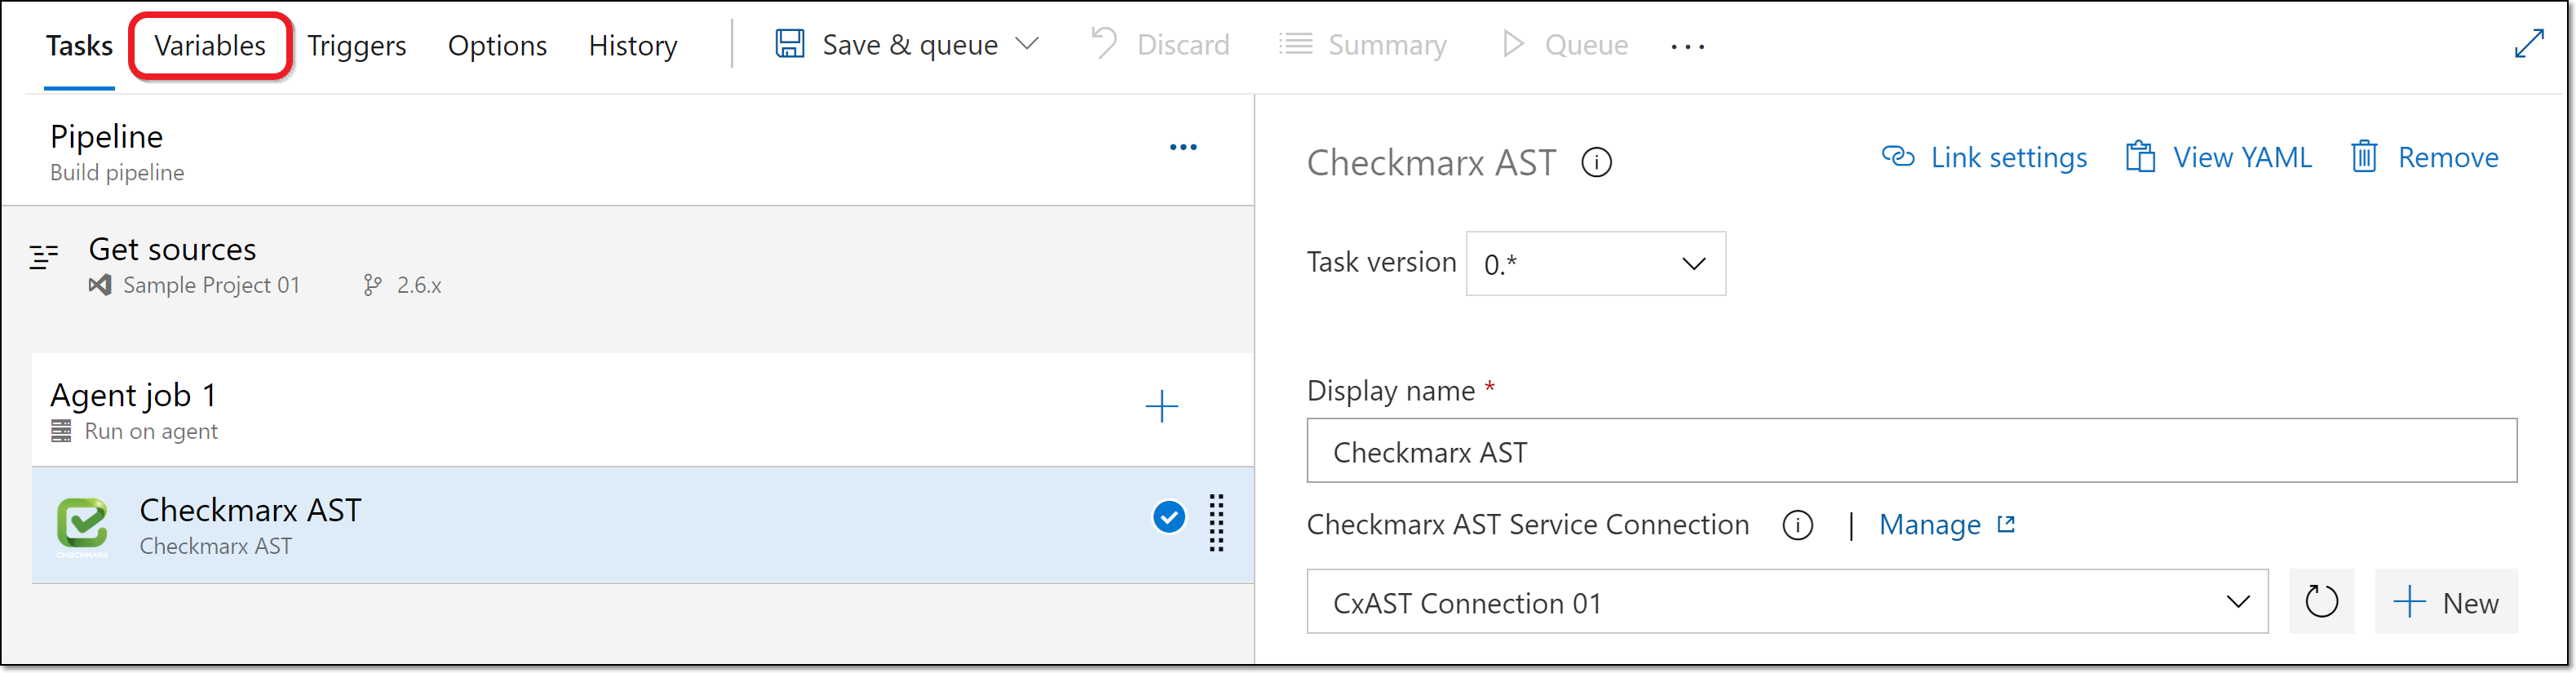2576x673 pixels.
Task: Expand the Save & queue dropdown arrow
Action: [1027, 44]
